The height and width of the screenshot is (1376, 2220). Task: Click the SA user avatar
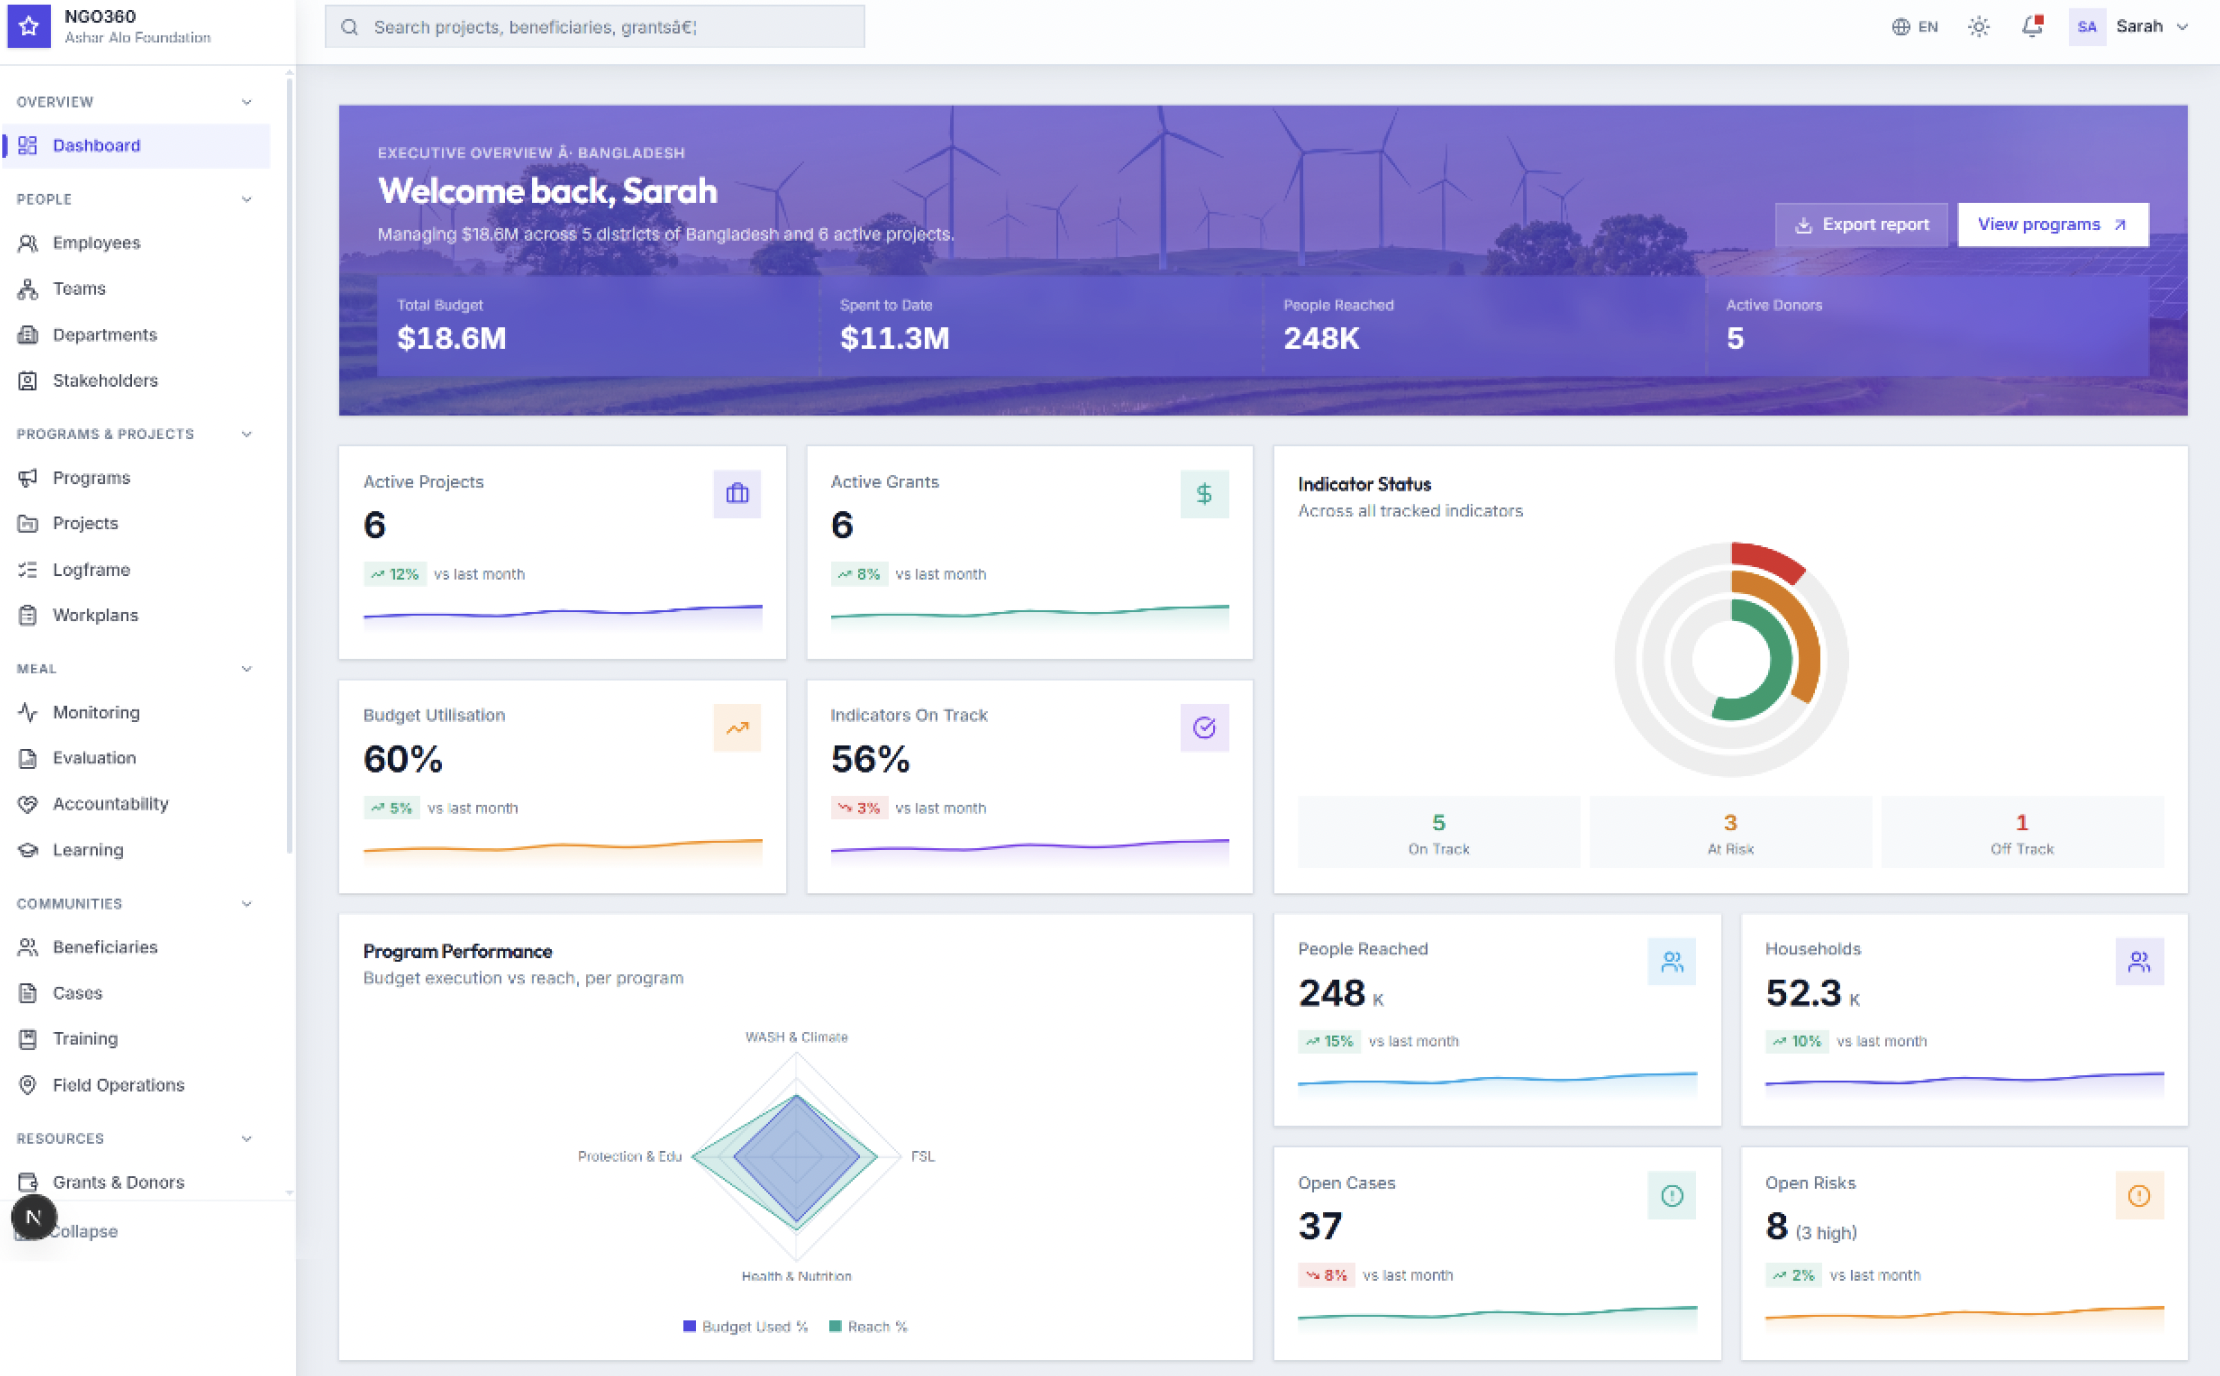[x=2087, y=27]
